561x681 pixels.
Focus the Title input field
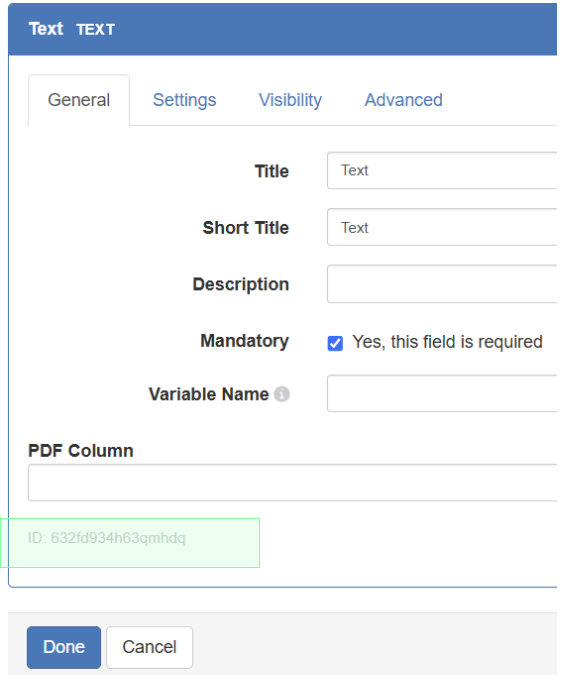[x=442, y=170]
